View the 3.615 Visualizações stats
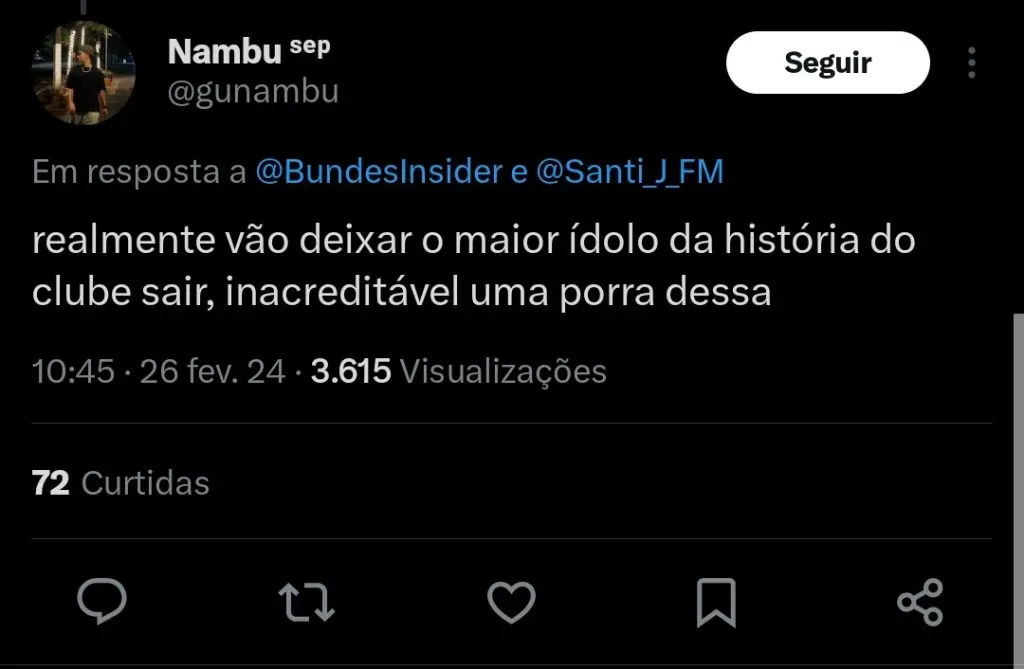This screenshot has height=669, width=1024. (x=459, y=371)
